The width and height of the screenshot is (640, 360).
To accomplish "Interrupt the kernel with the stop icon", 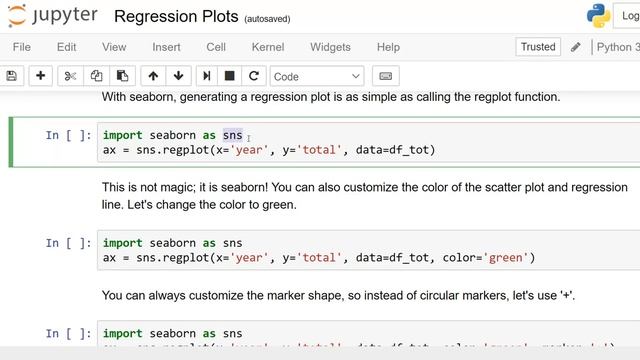I will (229, 76).
